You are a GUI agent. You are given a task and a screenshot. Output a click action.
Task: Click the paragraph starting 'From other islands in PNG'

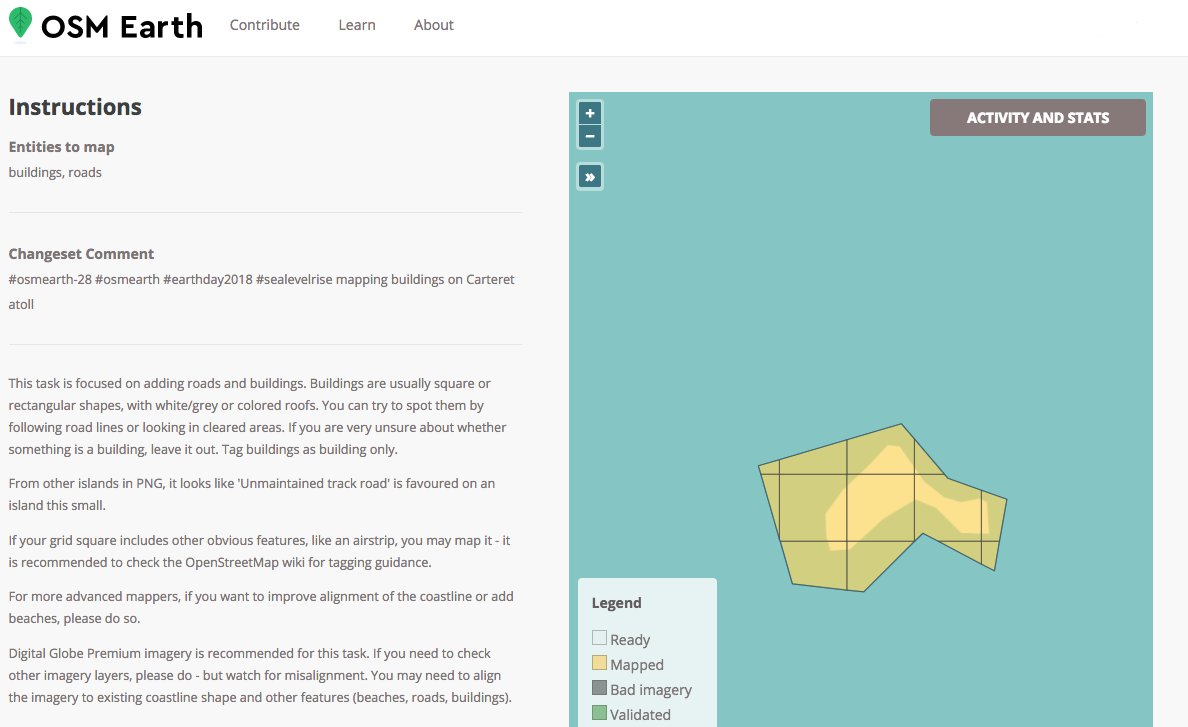(x=252, y=495)
